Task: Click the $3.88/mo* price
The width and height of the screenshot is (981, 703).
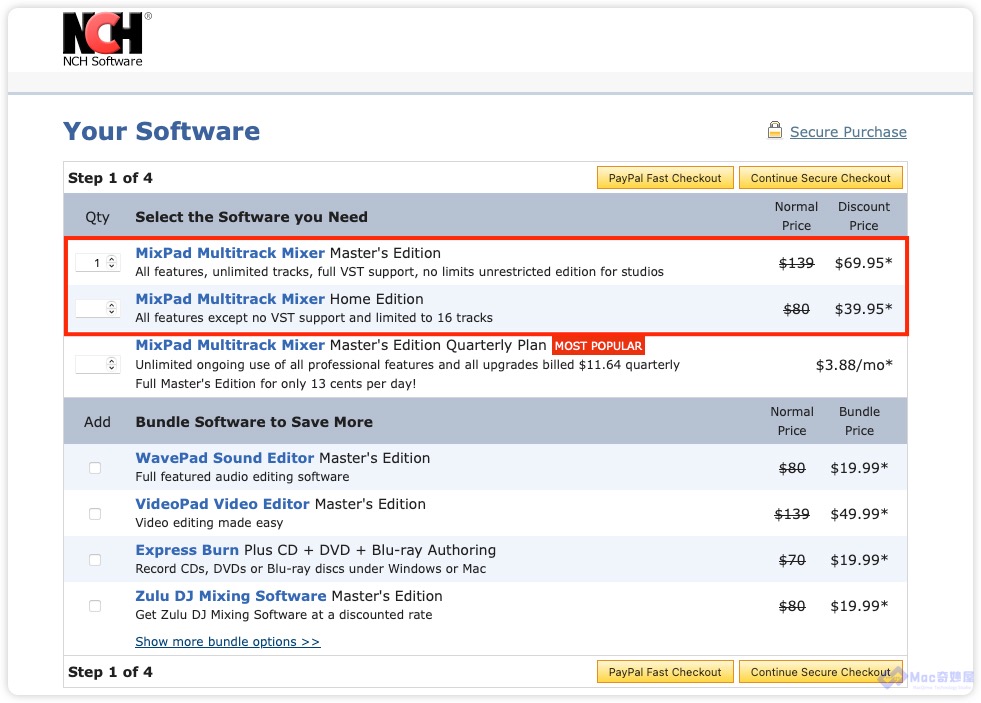Action: (854, 365)
